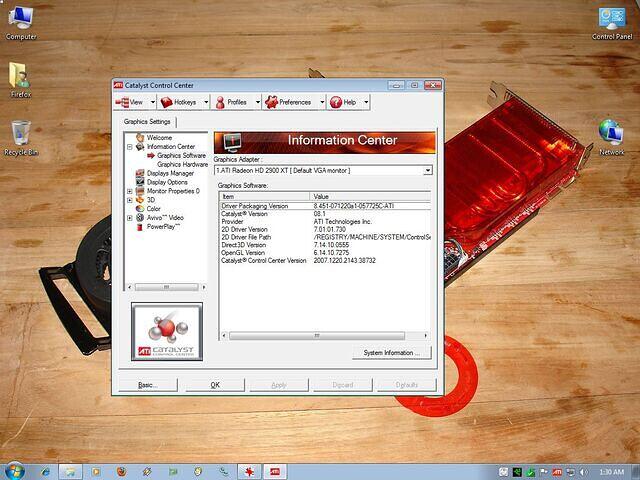
Task: Select the OpenGL Version row
Action: 325,253
